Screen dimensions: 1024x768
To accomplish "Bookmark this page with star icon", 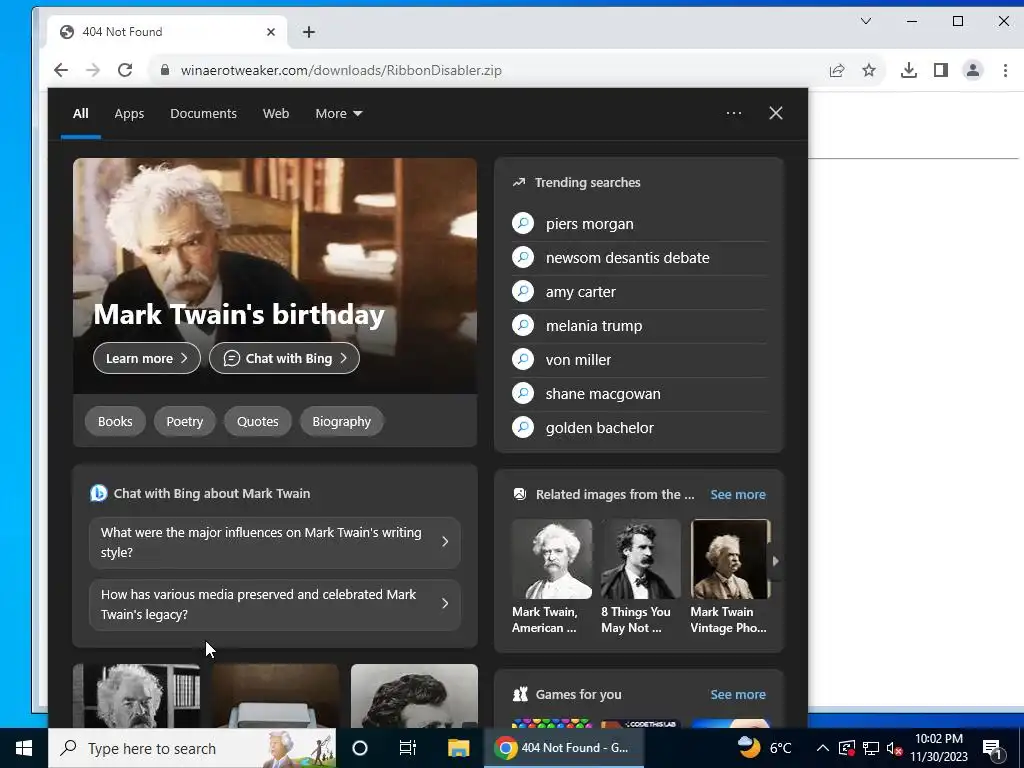I will point(869,70).
